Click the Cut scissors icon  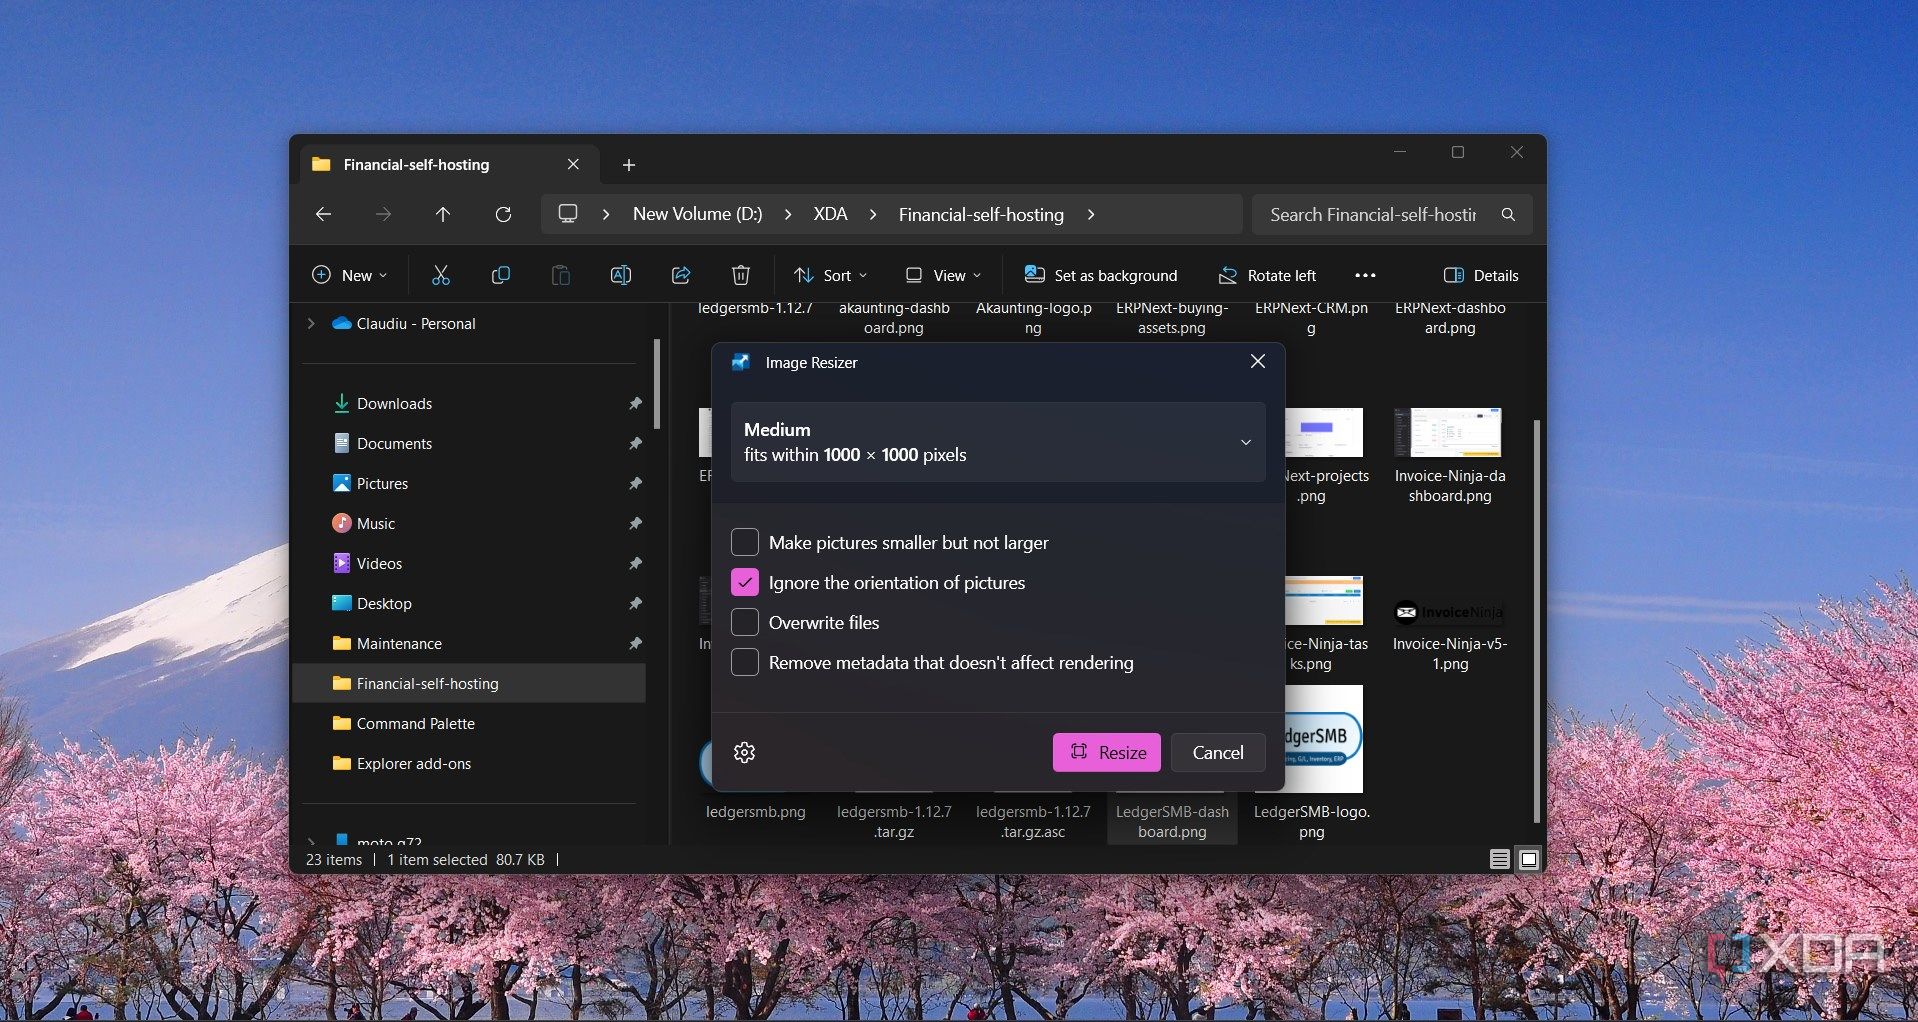tap(440, 275)
